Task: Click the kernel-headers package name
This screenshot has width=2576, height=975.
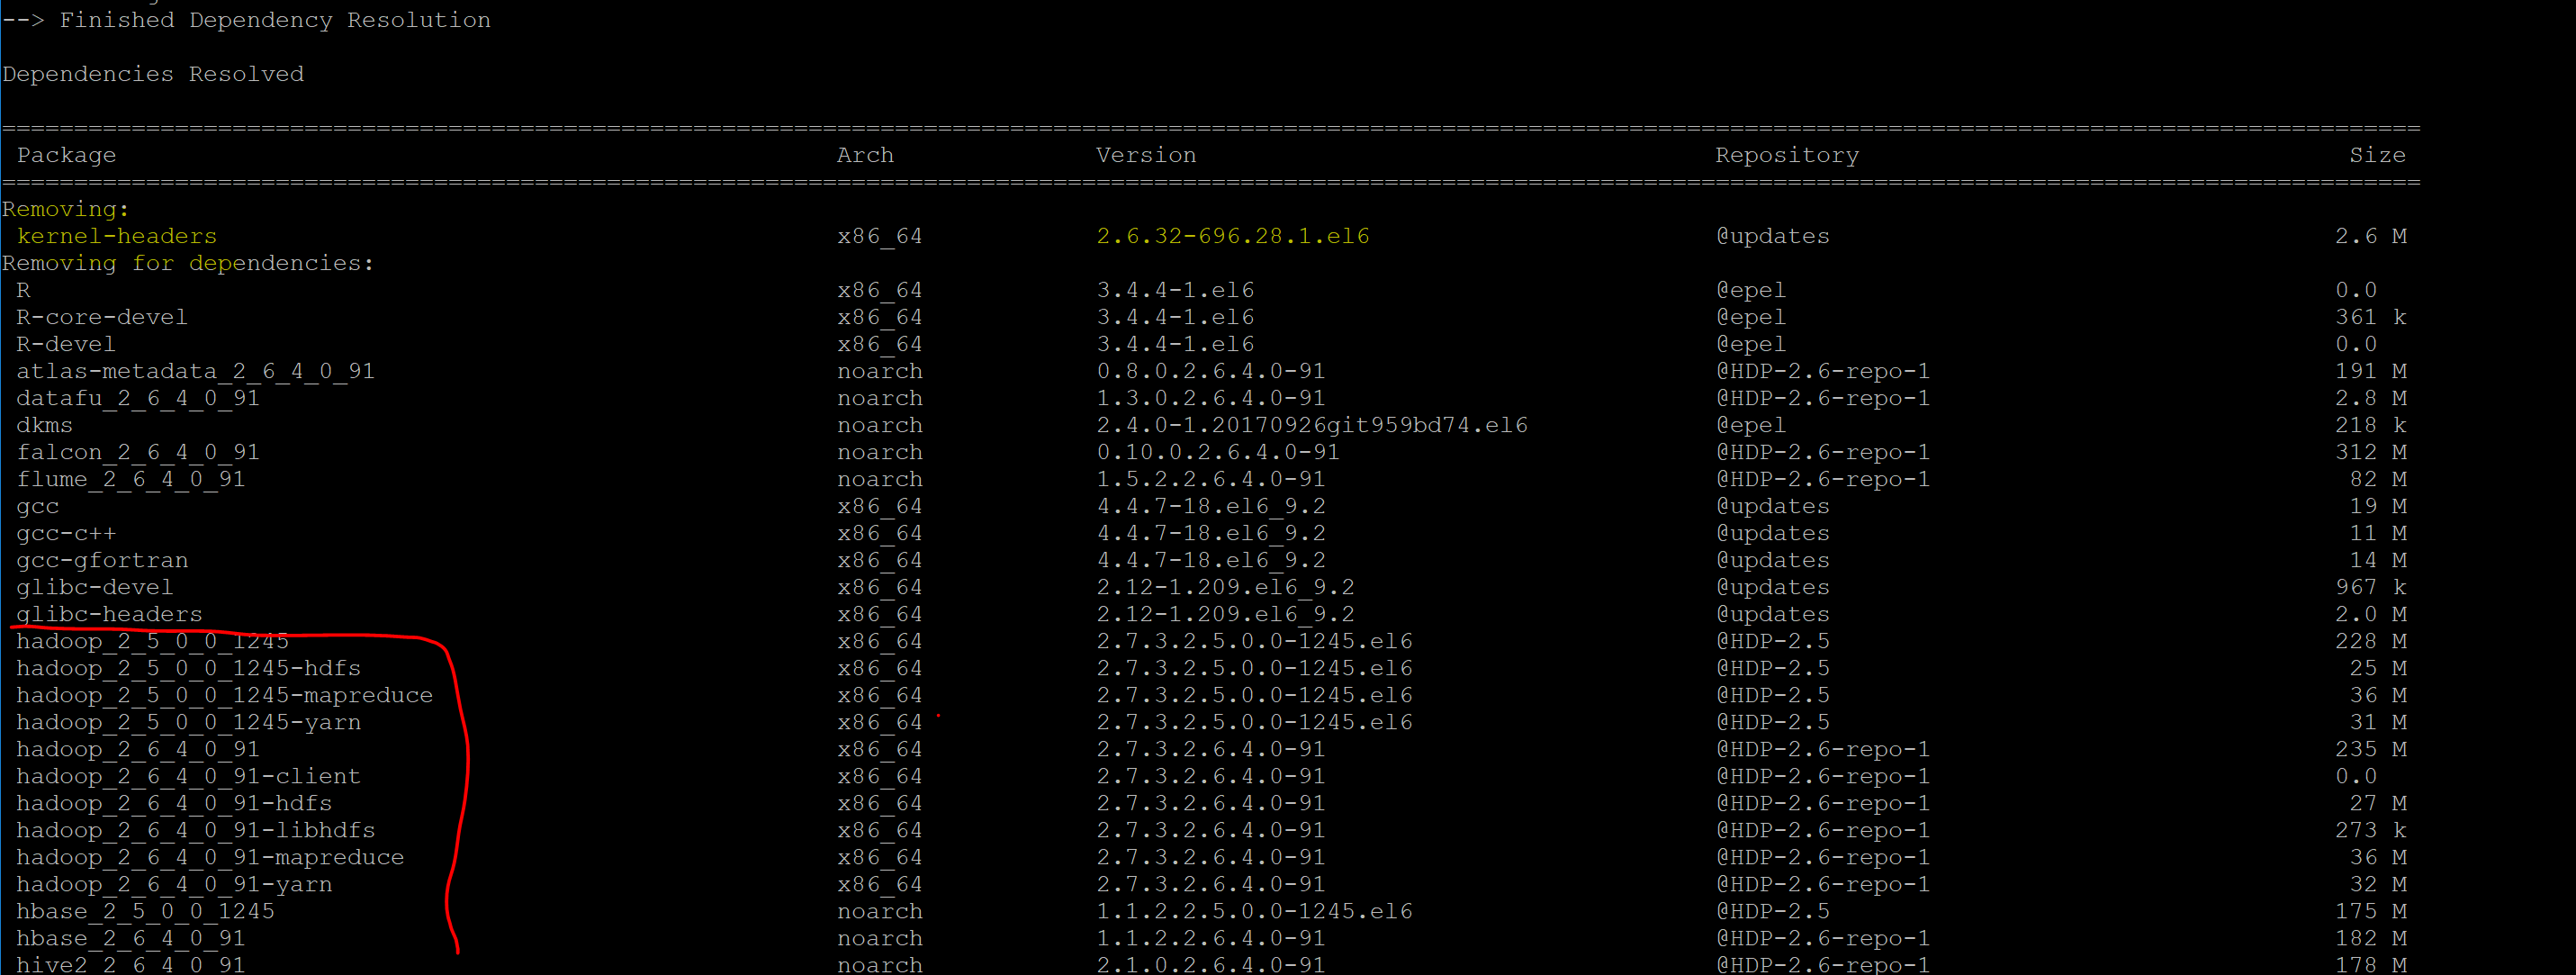Action: [x=116, y=236]
